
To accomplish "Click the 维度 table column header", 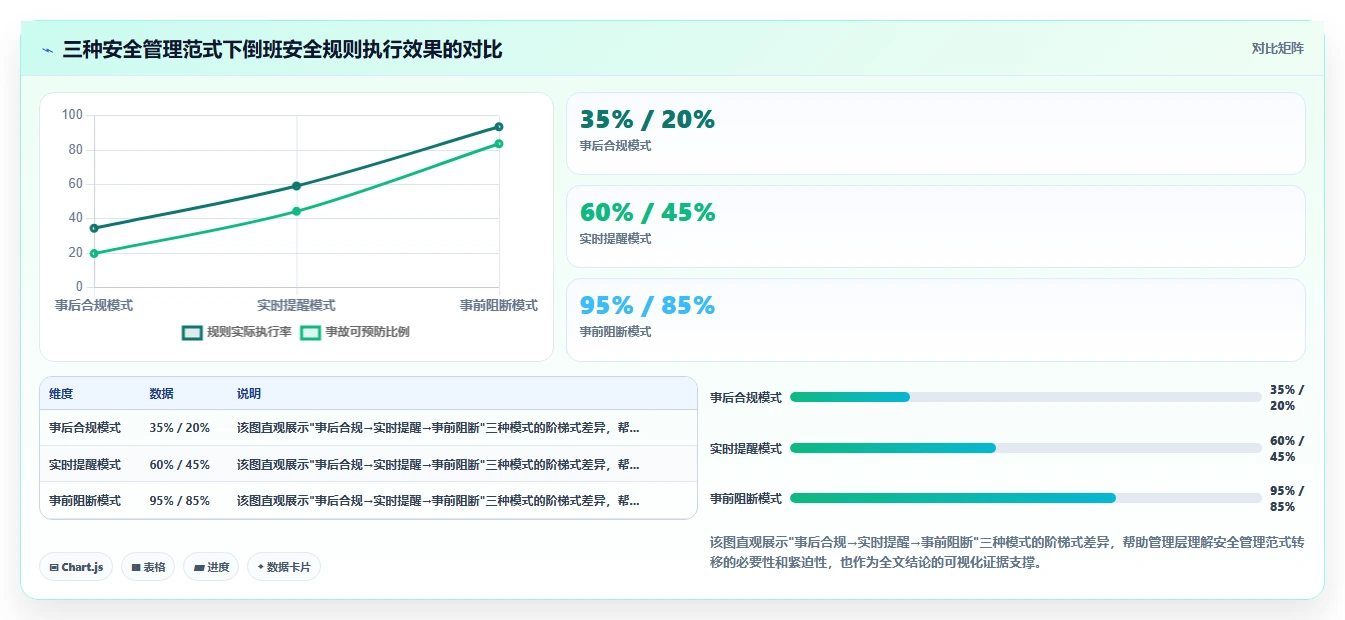I will 61,394.
